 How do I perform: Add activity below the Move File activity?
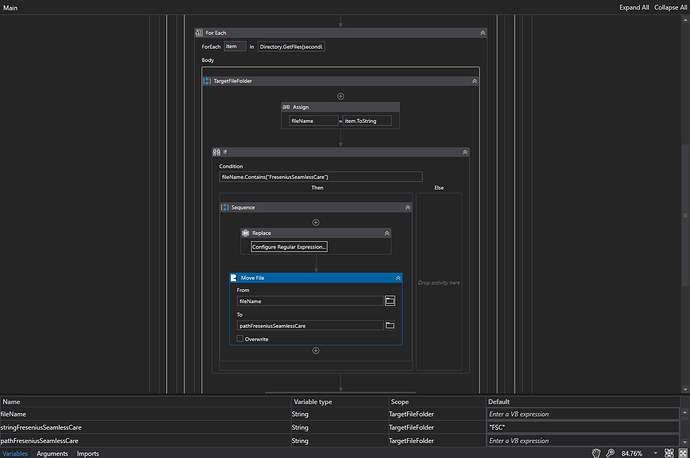click(316, 351)
